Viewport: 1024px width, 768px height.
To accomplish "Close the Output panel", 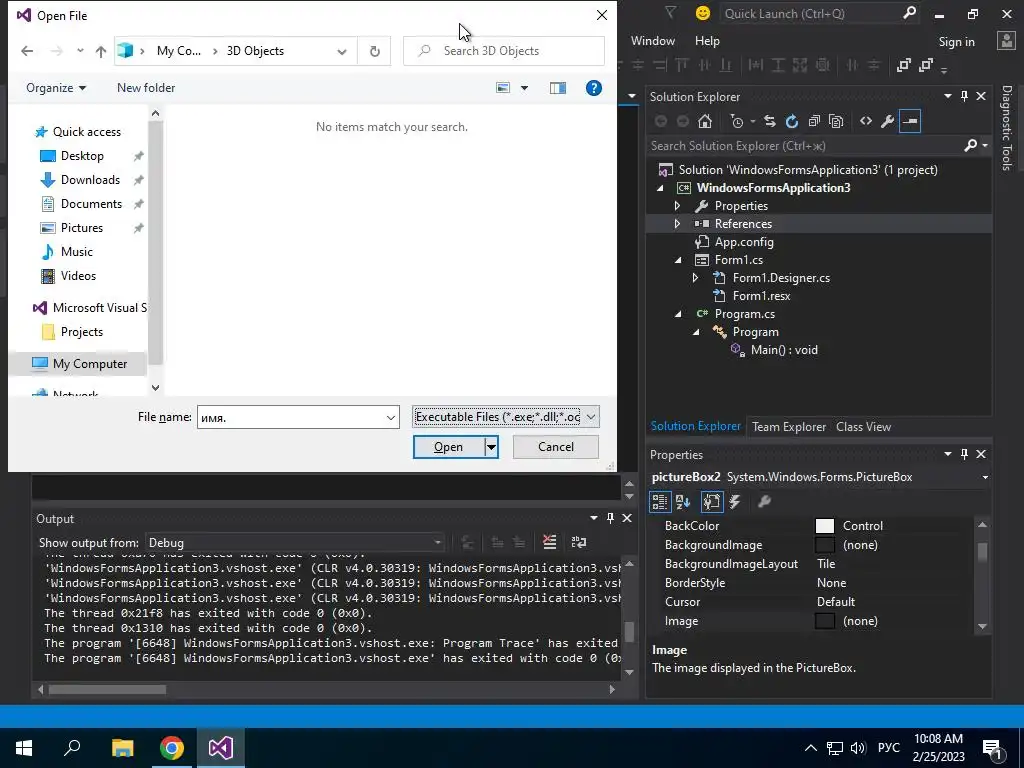I will point(627,518).
